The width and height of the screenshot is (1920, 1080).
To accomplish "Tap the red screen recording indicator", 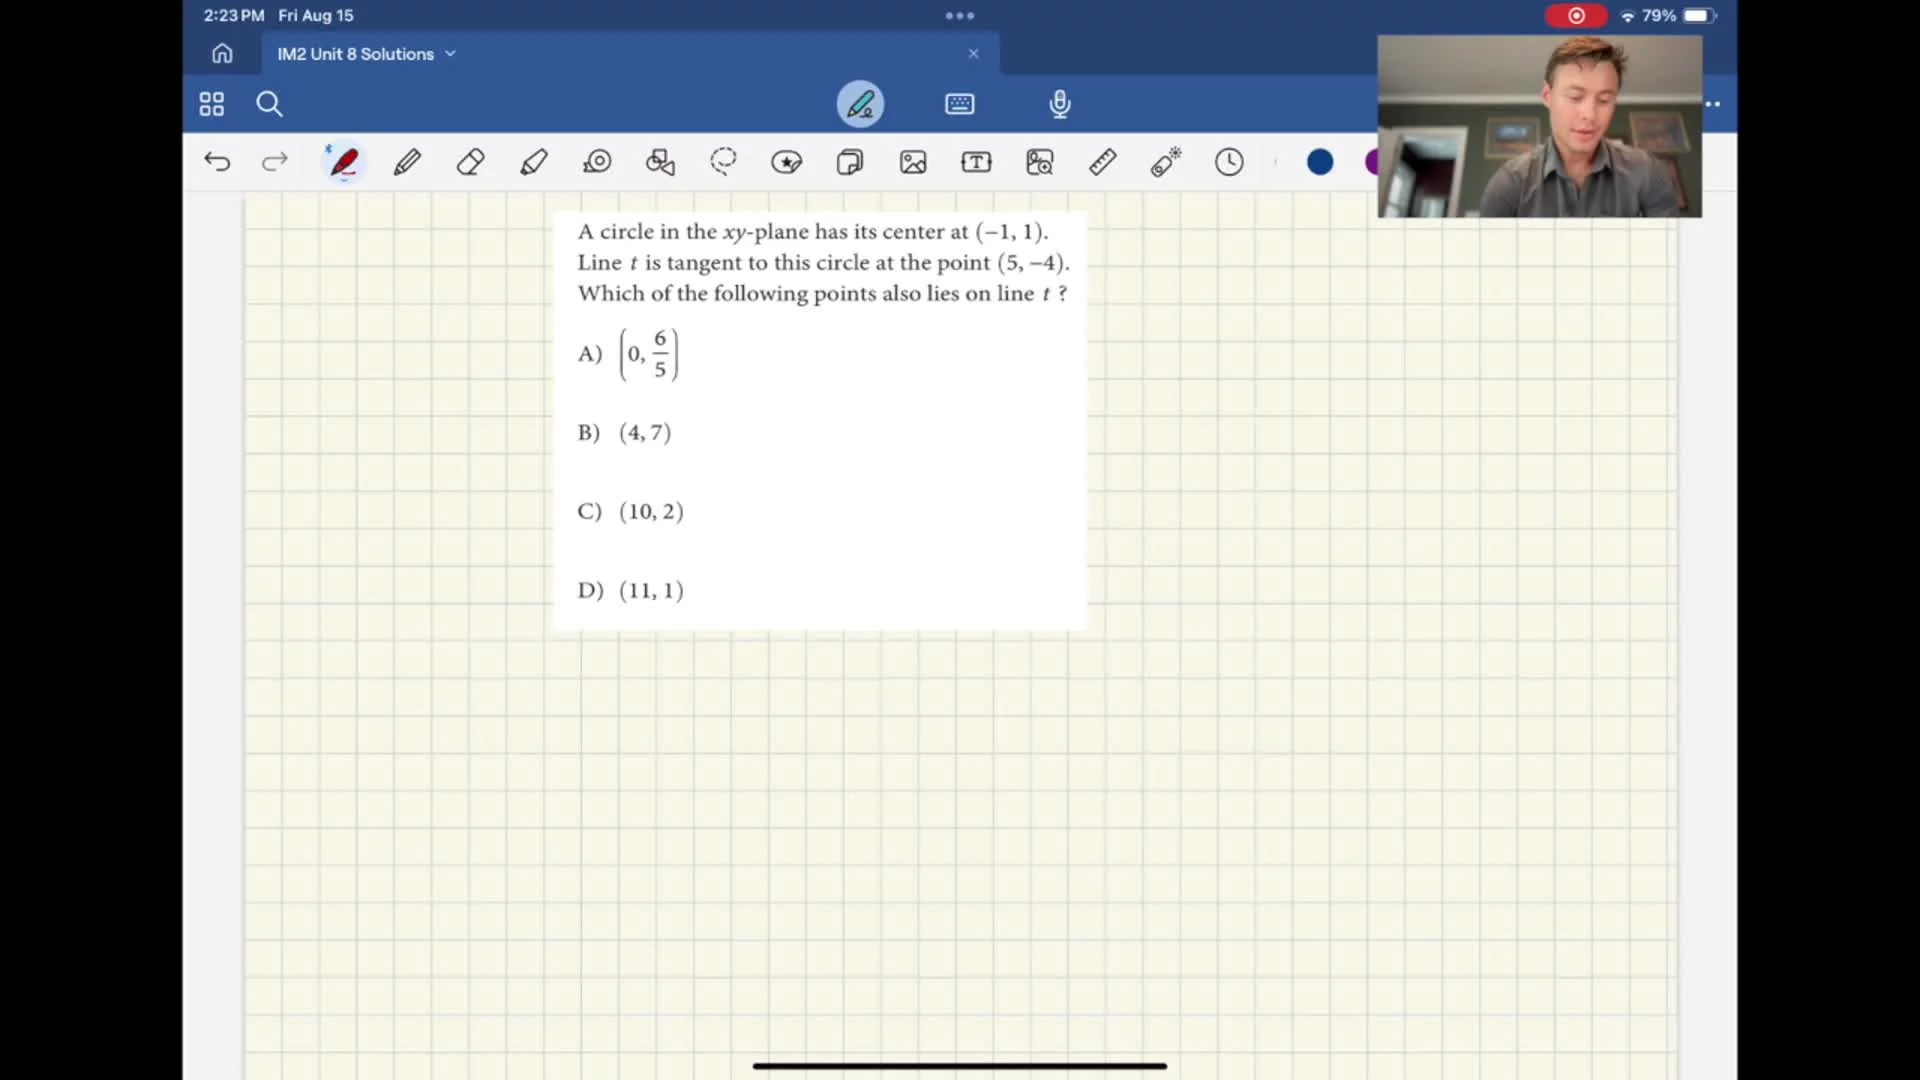I will [1576, 16].
